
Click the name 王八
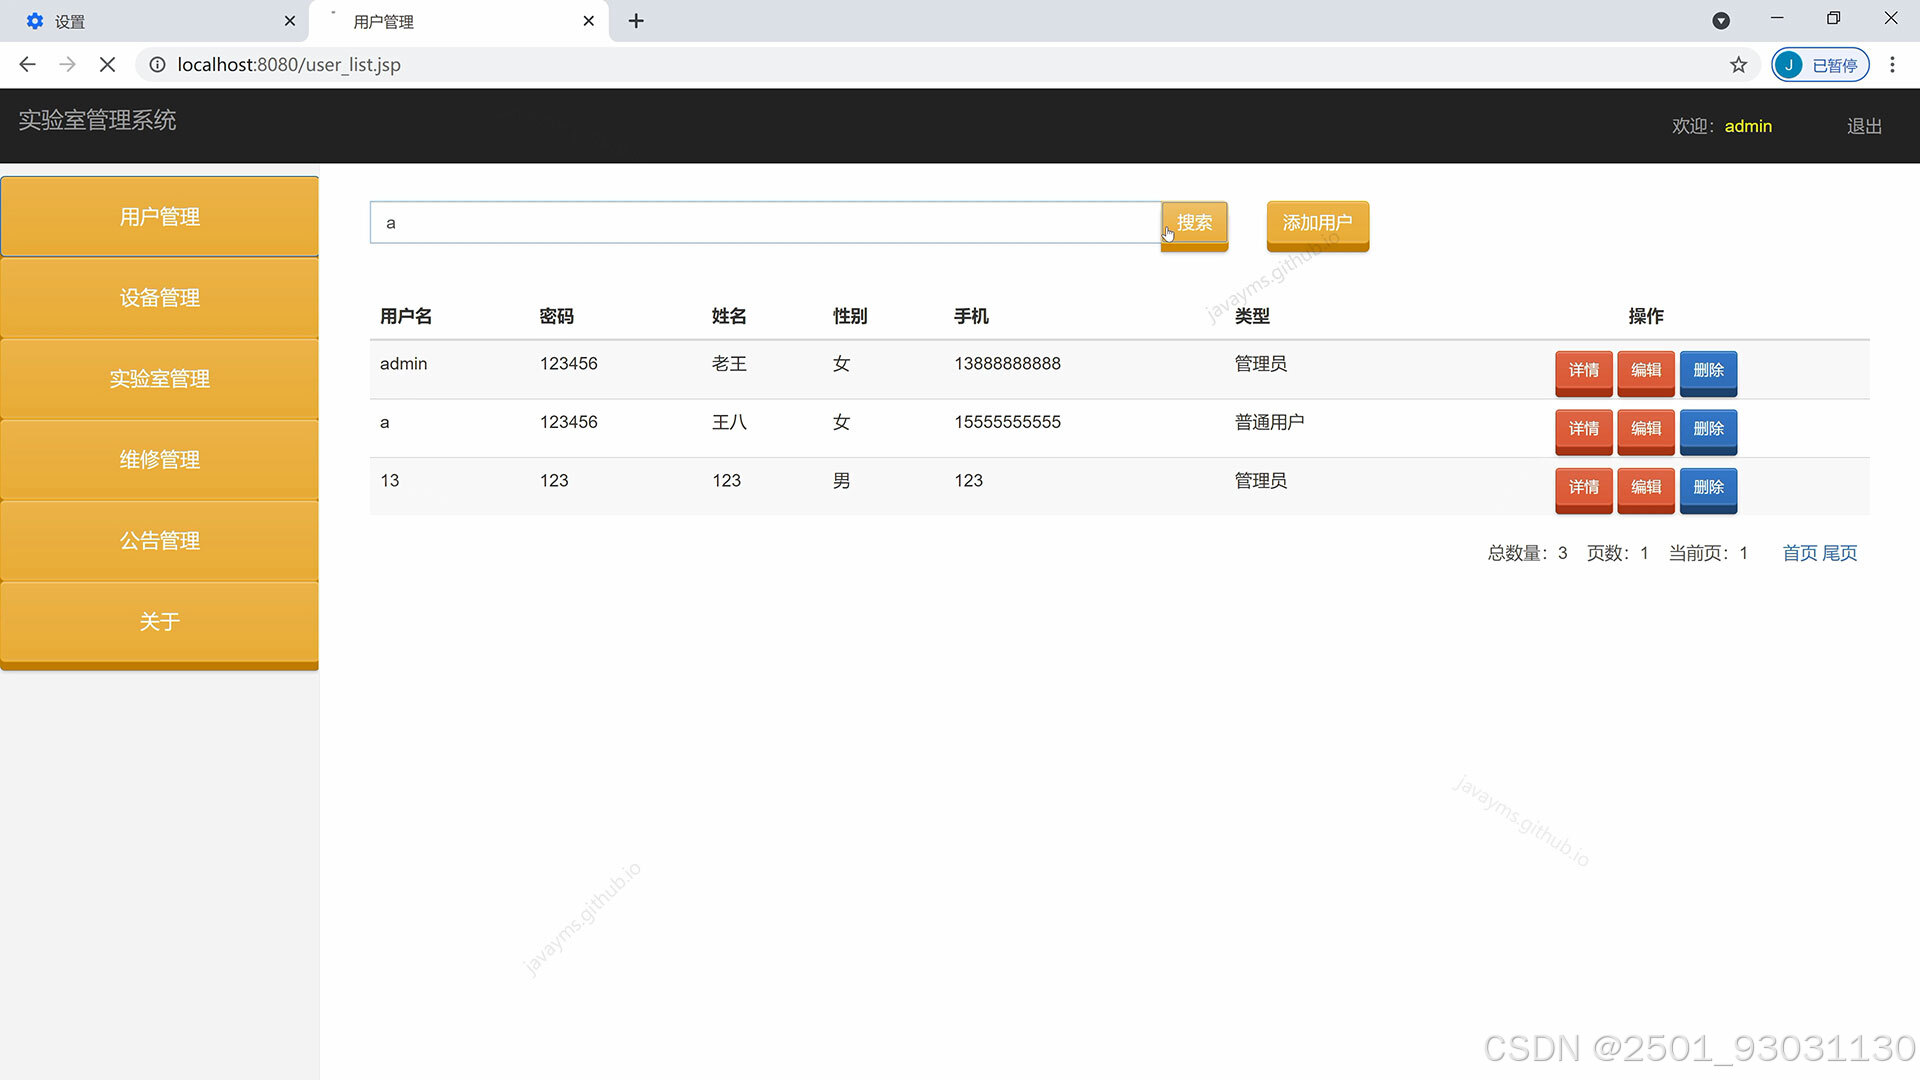[x=729, y=422]
